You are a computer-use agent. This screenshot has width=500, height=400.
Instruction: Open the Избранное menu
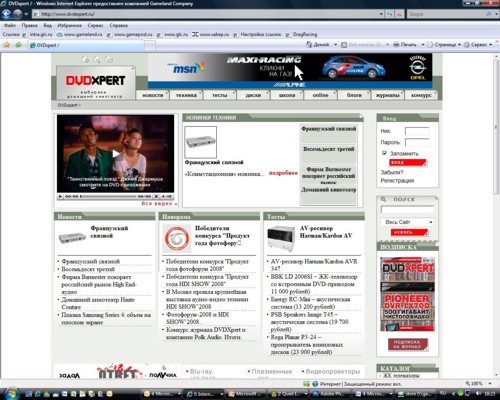coord(69,25)
